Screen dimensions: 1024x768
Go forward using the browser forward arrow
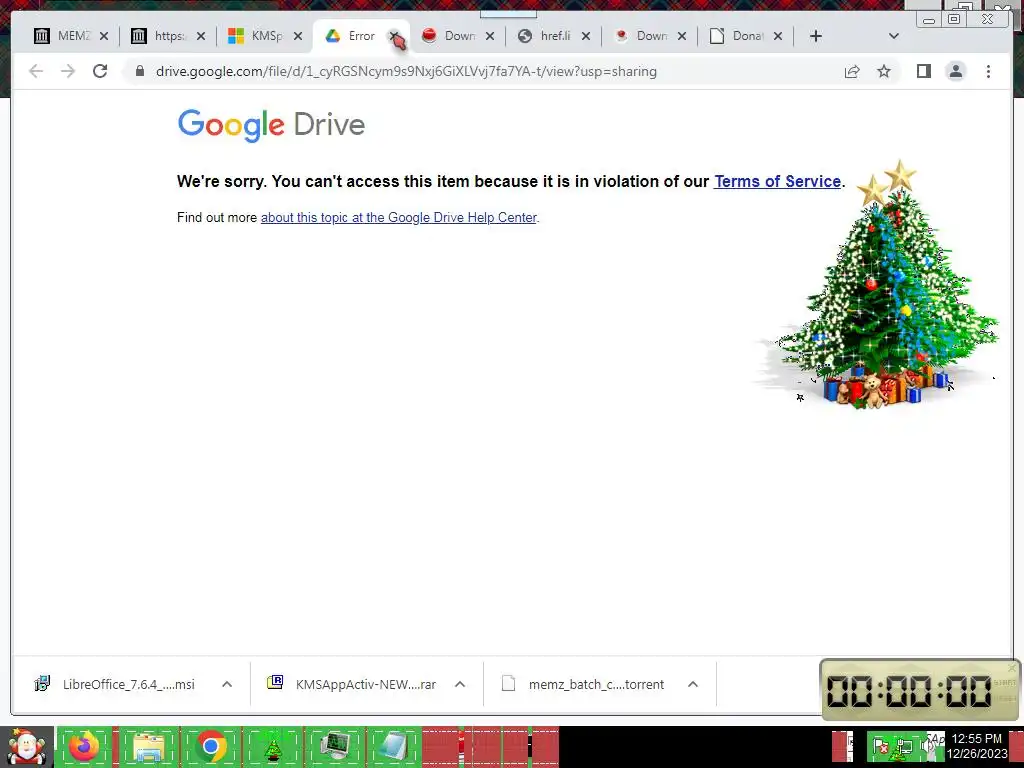[x=68, y=71]
